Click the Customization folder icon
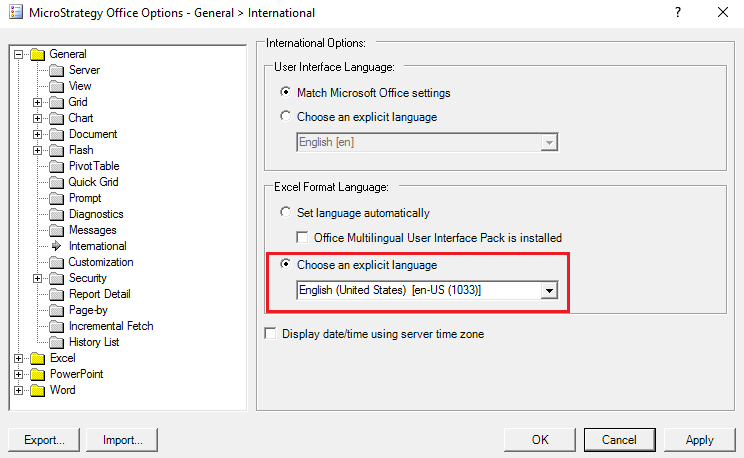Viewport: 744px width, 458px height. click(x=56, y=262)
